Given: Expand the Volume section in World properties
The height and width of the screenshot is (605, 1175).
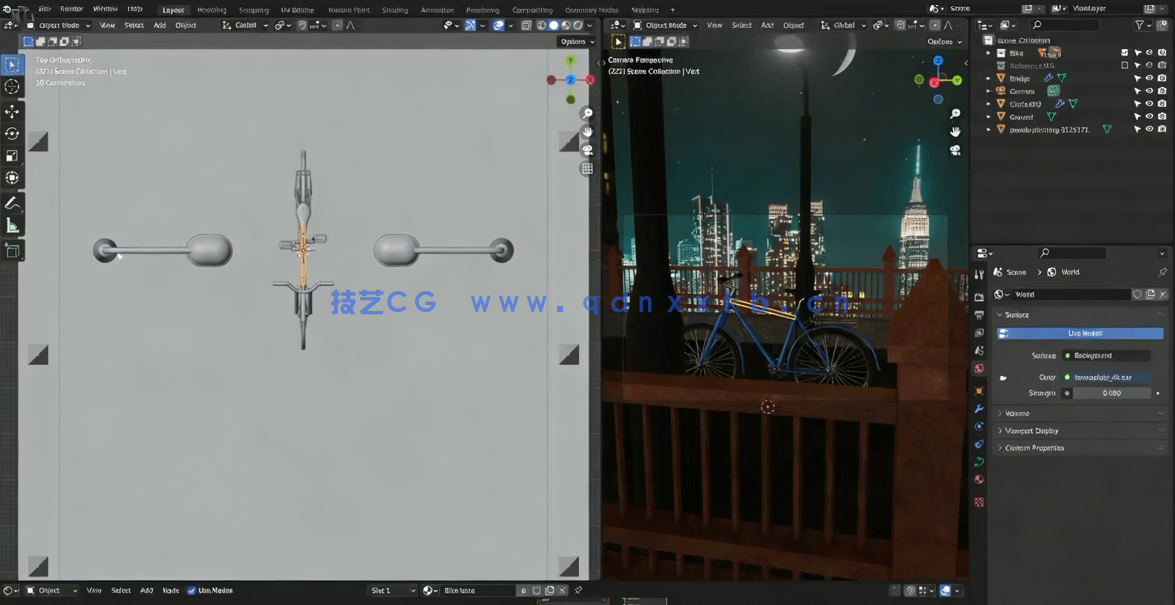Looking at the screenshot, I should [x=1020, y=413].
